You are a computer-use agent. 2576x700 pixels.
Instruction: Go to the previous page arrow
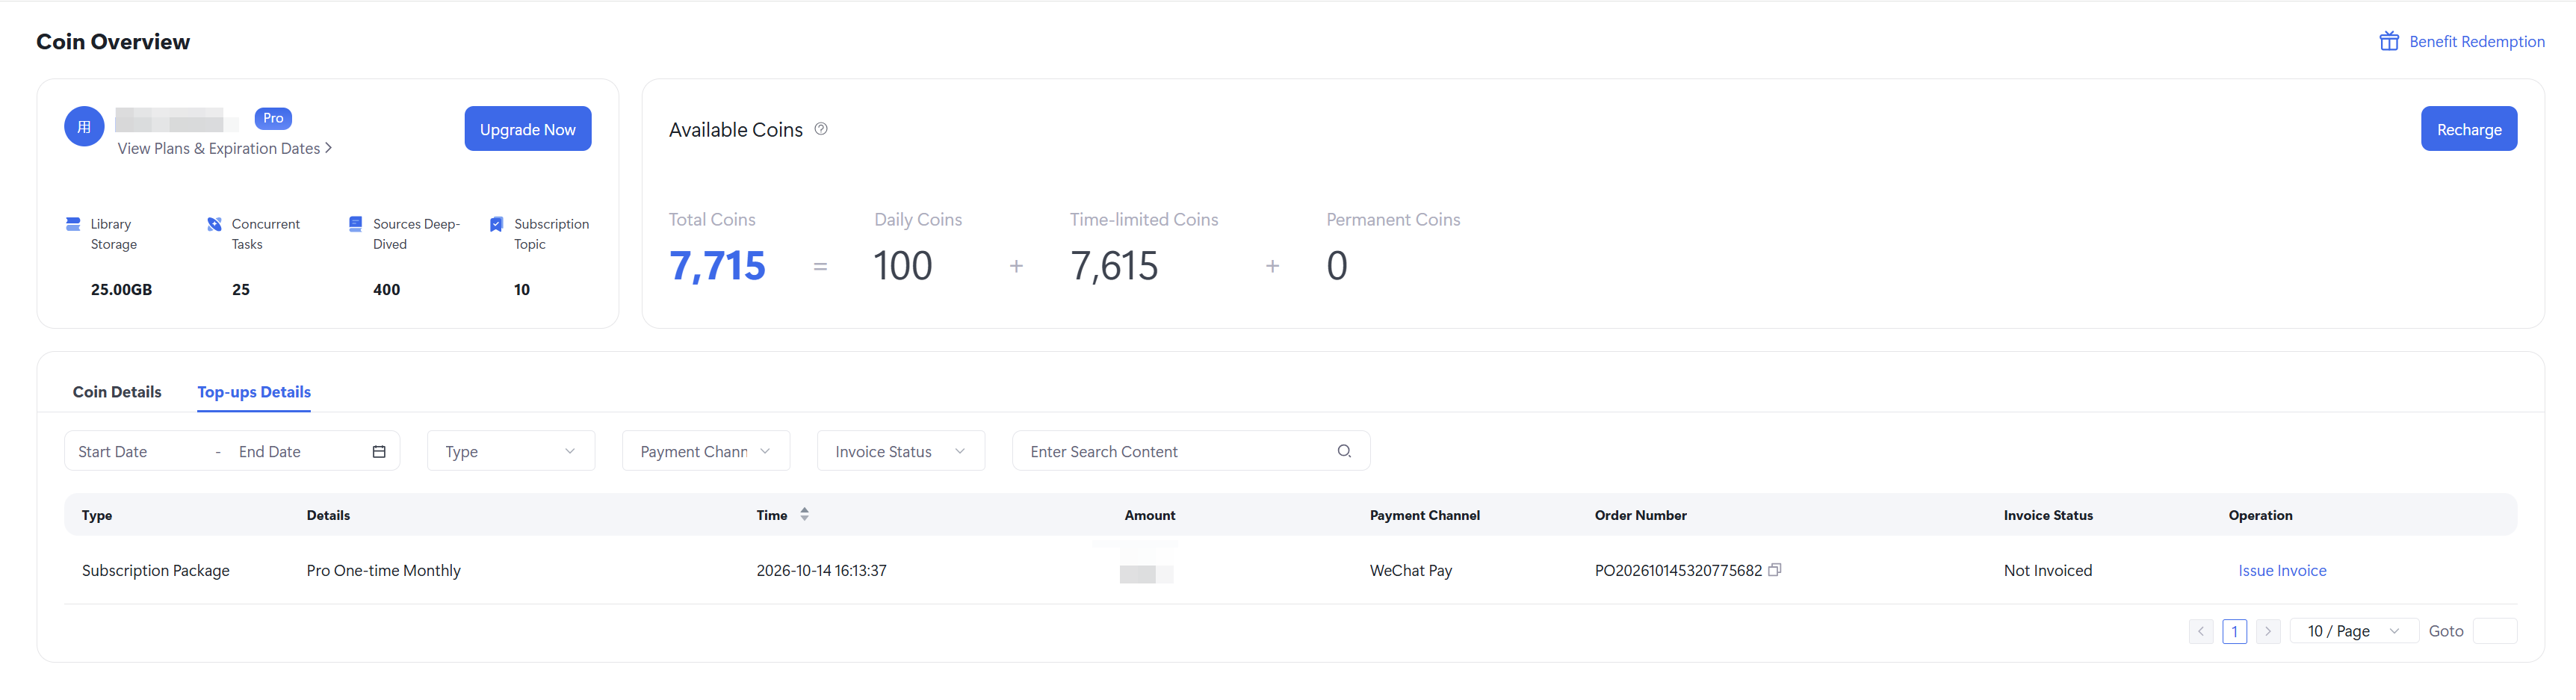coord(2201,631)
